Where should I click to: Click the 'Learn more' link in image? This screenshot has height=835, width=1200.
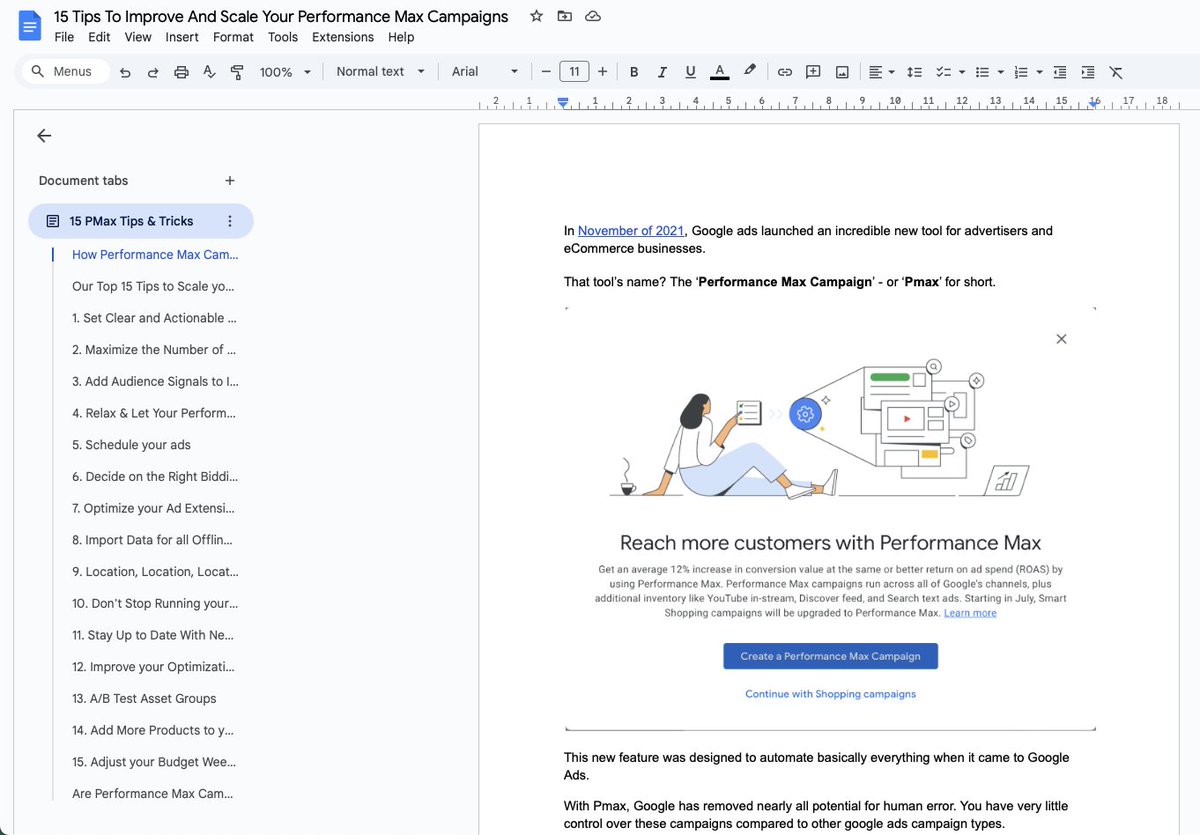click(970, 613)
